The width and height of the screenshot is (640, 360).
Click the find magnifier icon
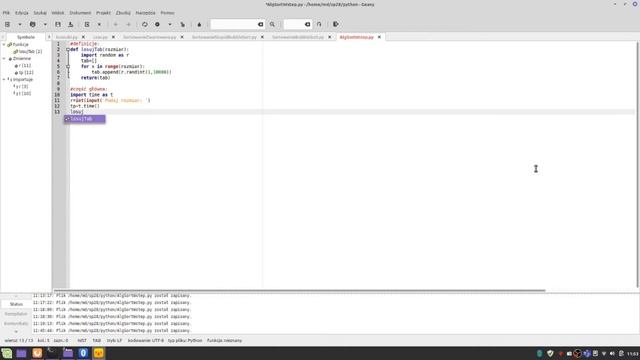click(x=272, y=24)
